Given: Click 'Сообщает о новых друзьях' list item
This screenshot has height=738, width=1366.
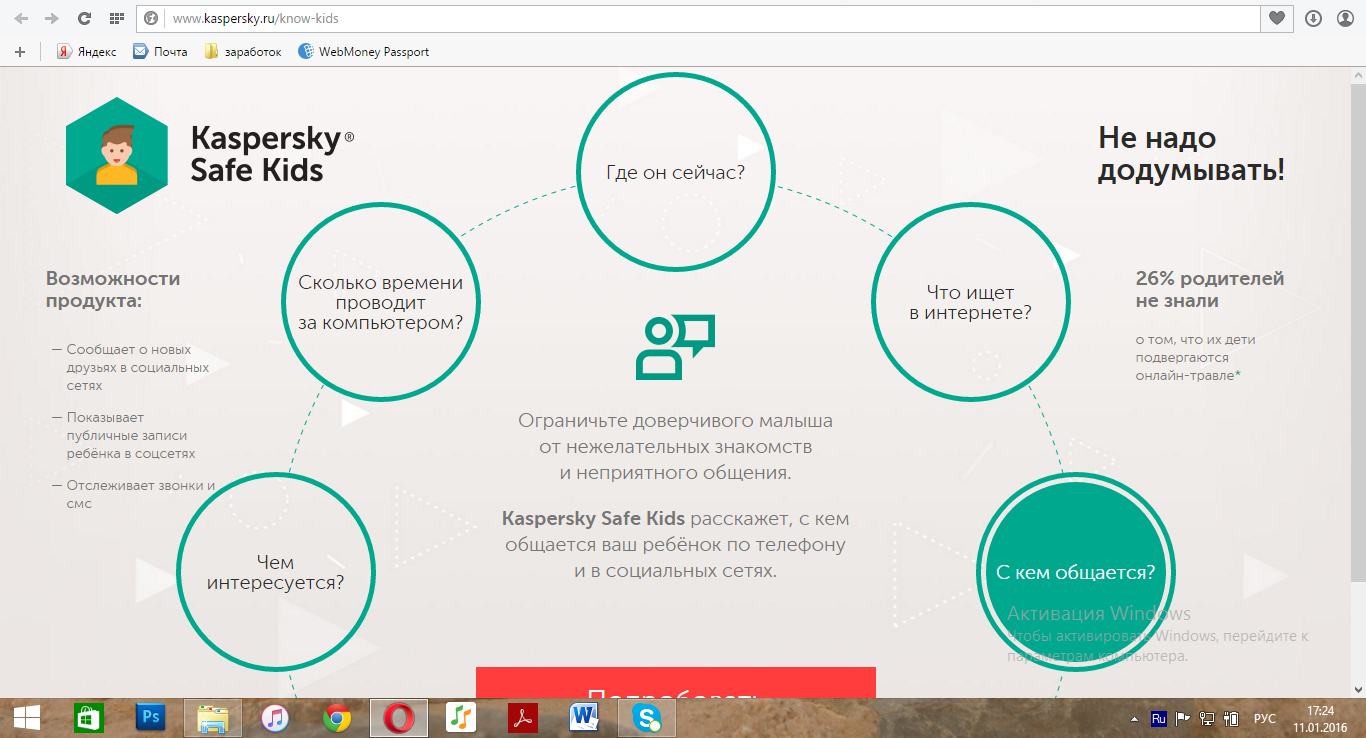Looking at the screenshot, I should tap(130, 367).
